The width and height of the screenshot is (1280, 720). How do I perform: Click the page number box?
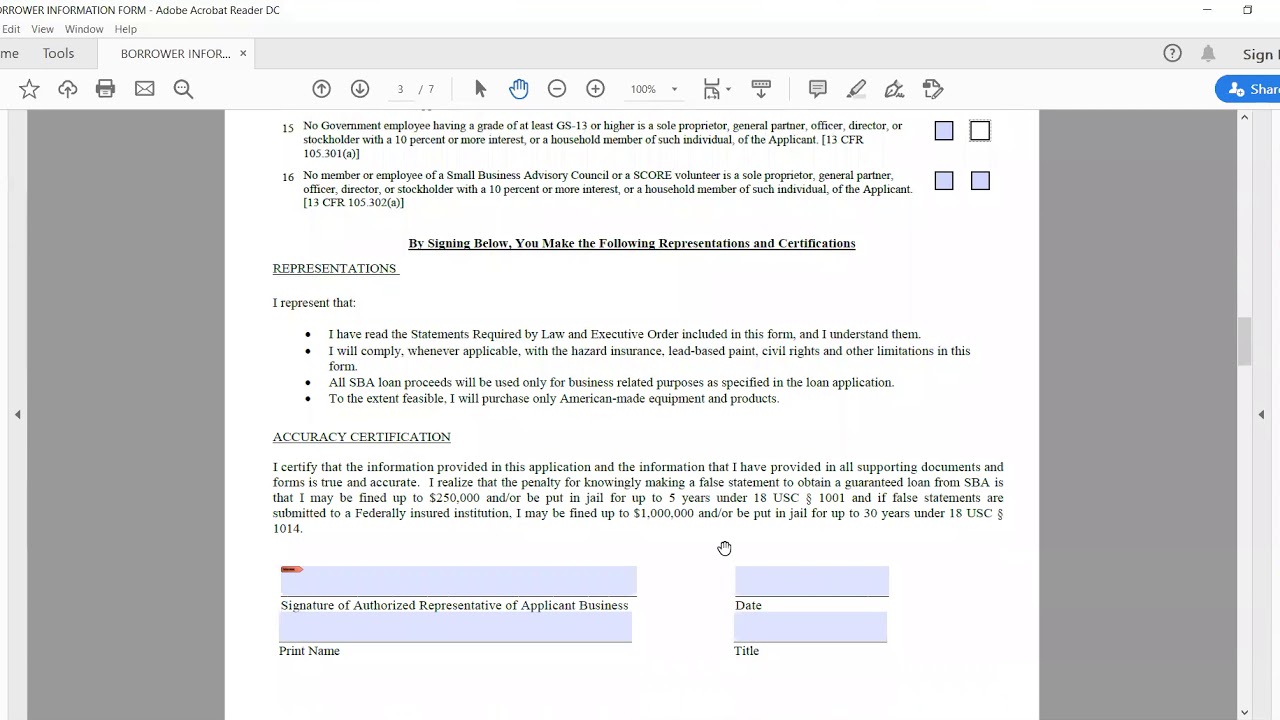tap(400, 89)
